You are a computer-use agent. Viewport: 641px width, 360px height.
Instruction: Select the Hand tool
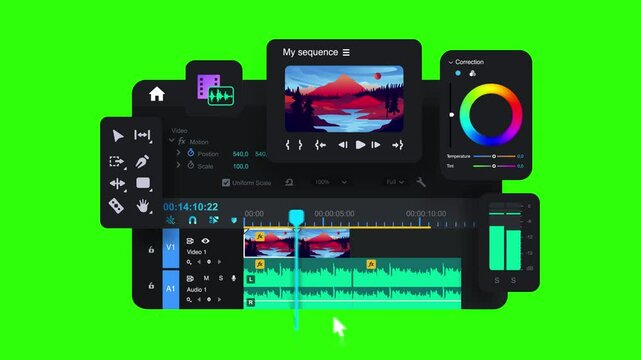click(x=143, y=206)
